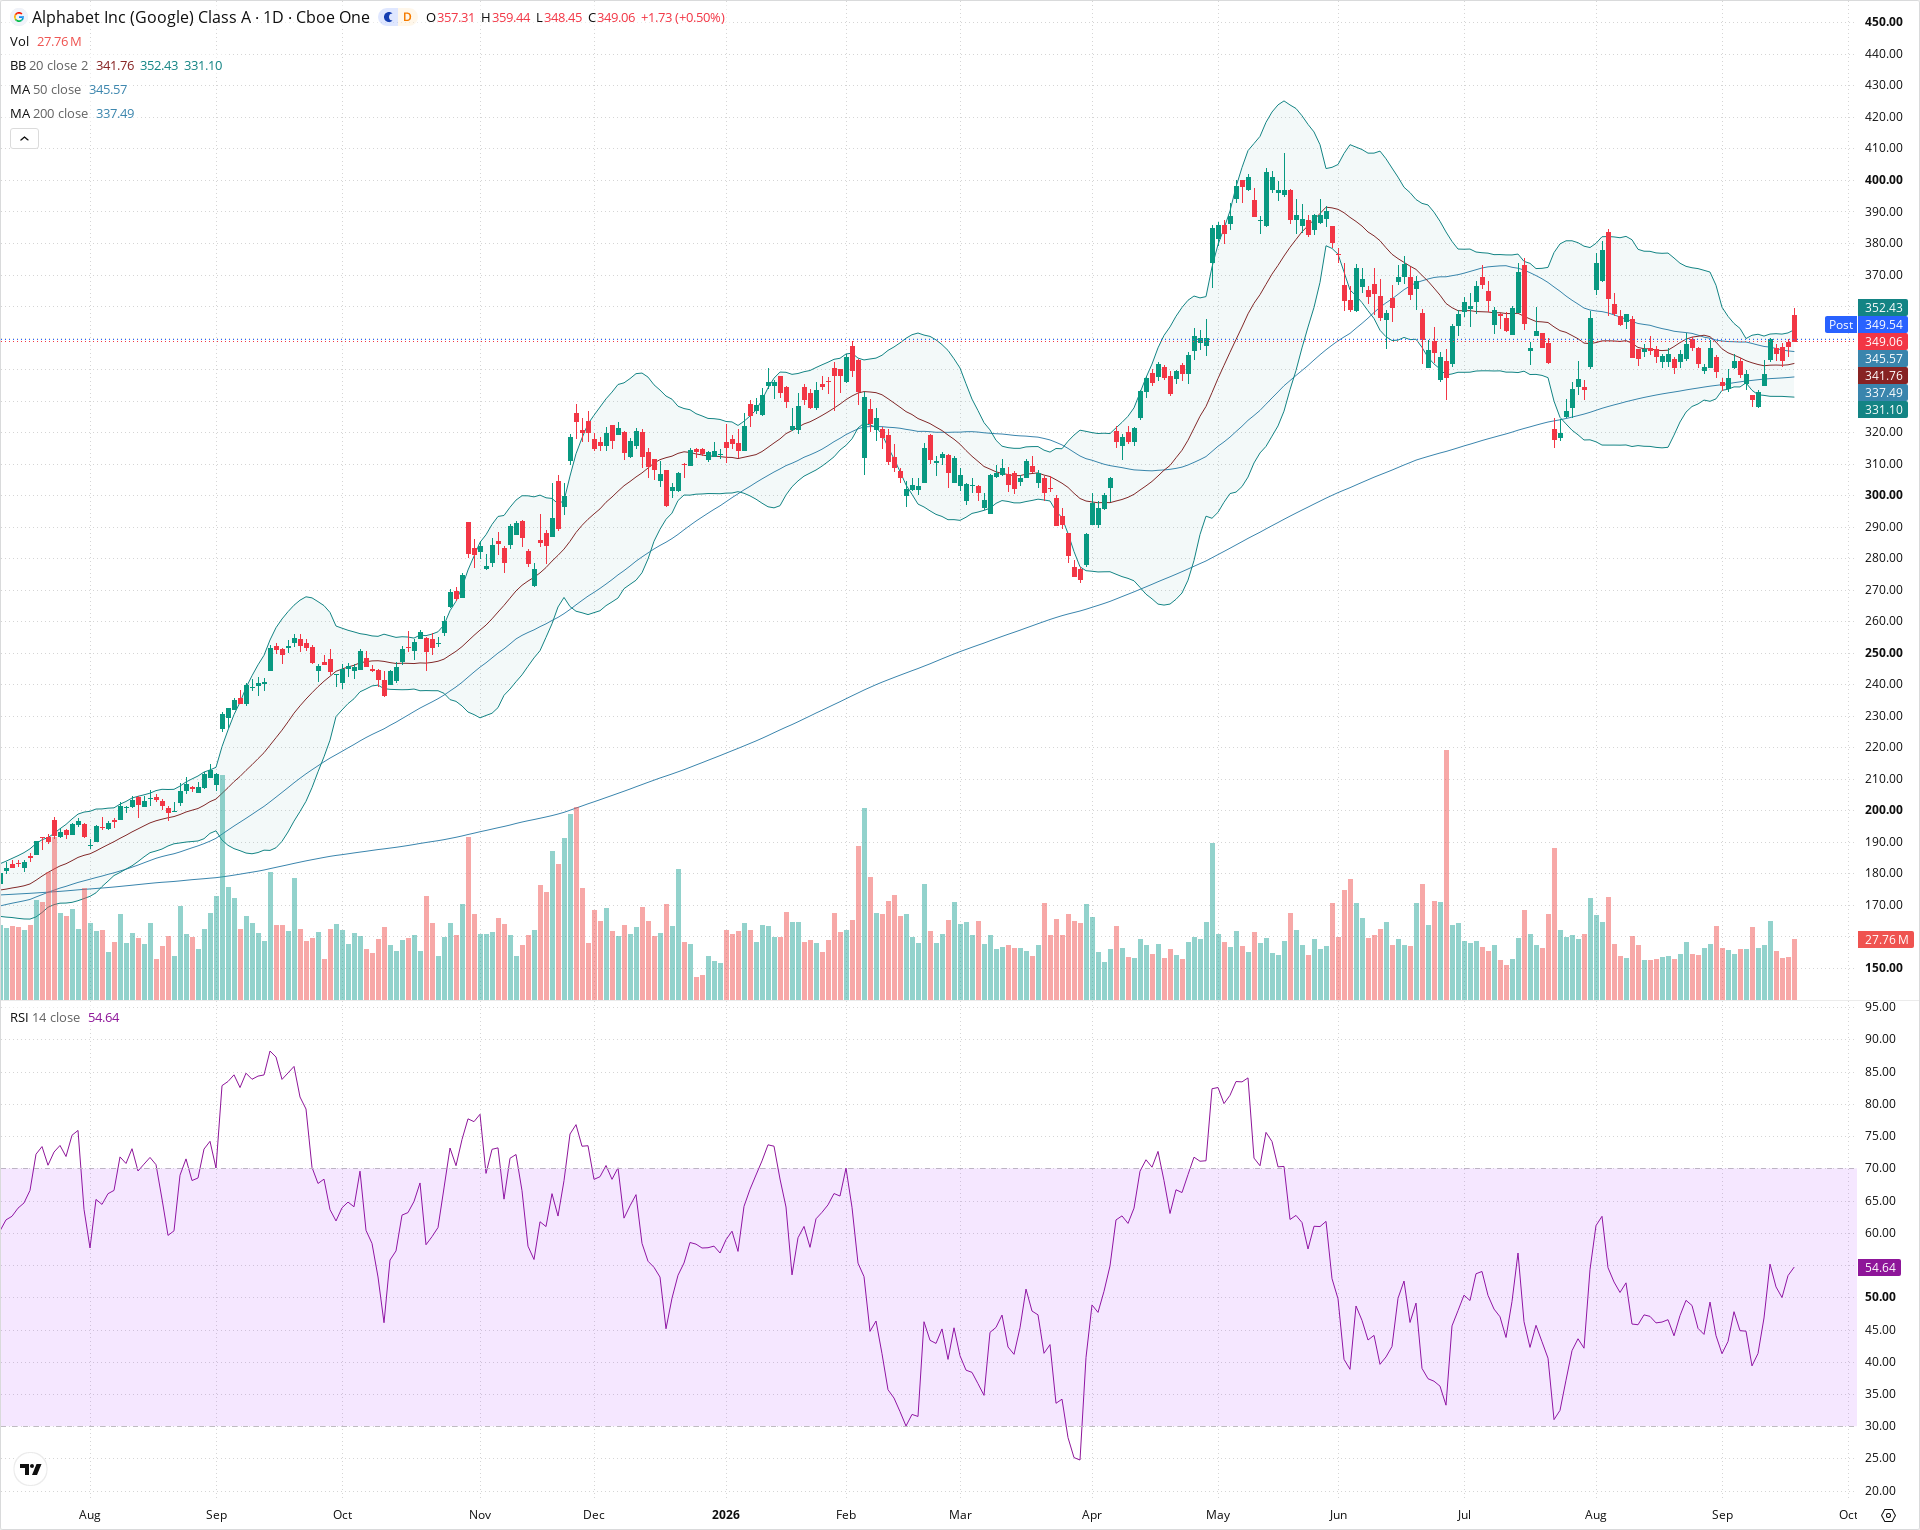The width and height of the screenshot is (1920, 1530).
Task: Click the +1.73 (+0.50%) change value
Action: tap(683, 17)
